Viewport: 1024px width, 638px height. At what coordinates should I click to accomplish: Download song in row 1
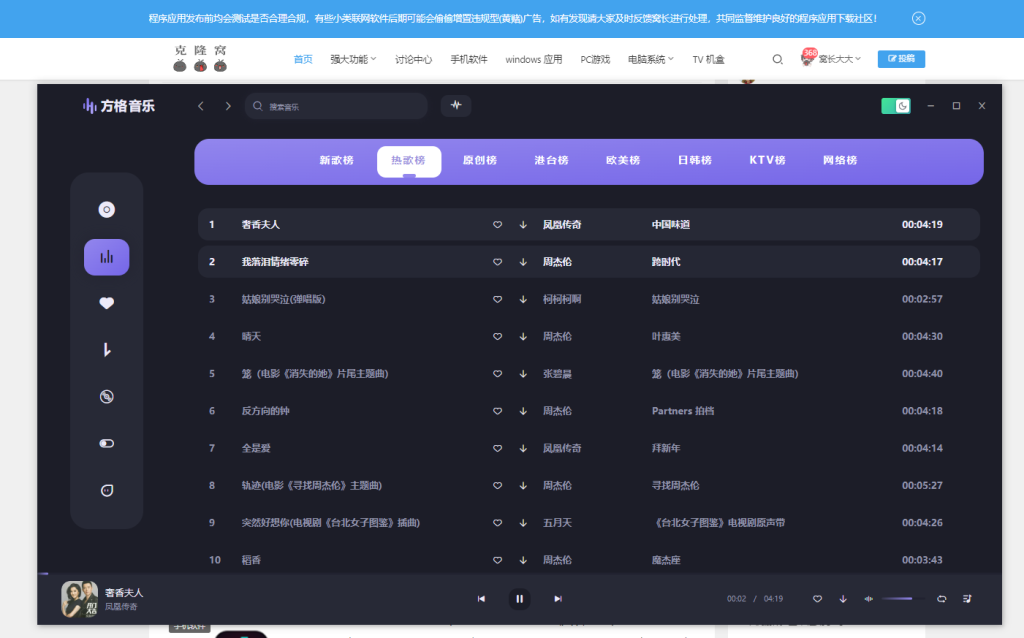523,225
